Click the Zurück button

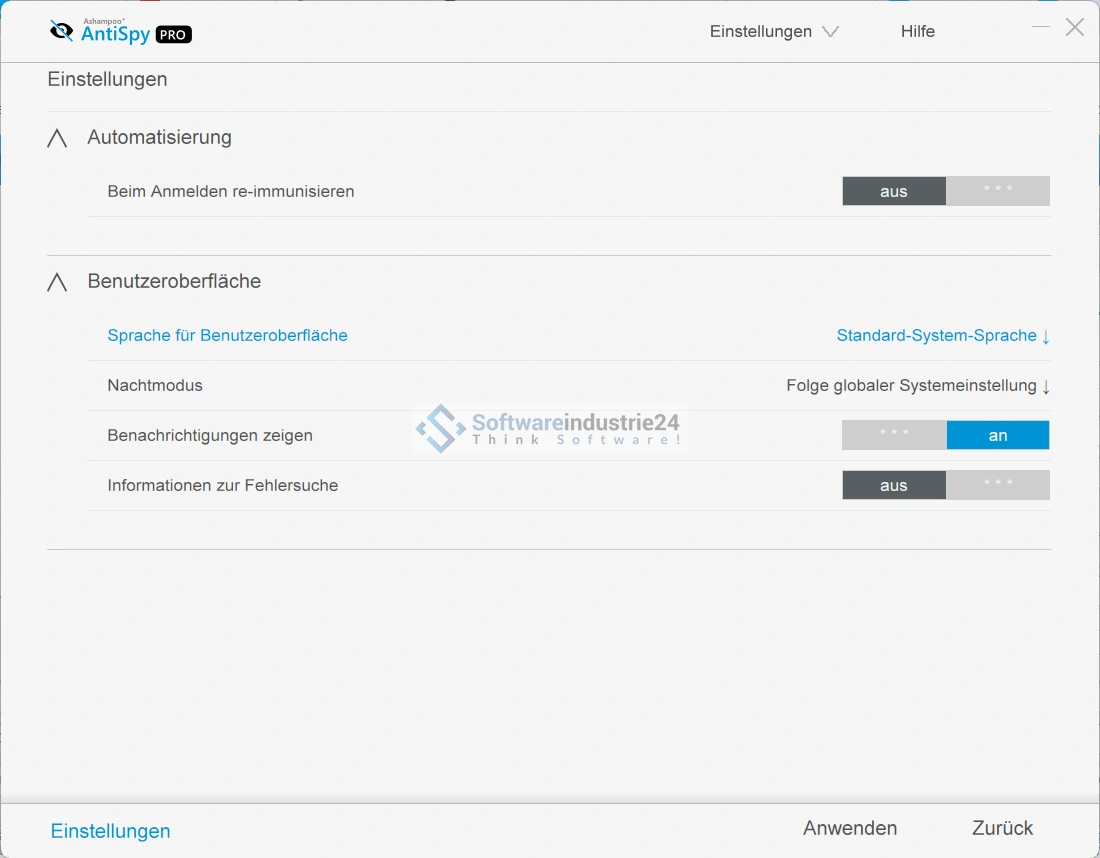point(1002,828)
